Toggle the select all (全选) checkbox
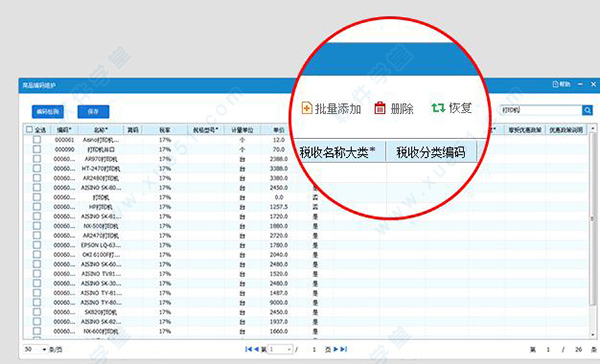600x364 pixels. coord(29,130)
